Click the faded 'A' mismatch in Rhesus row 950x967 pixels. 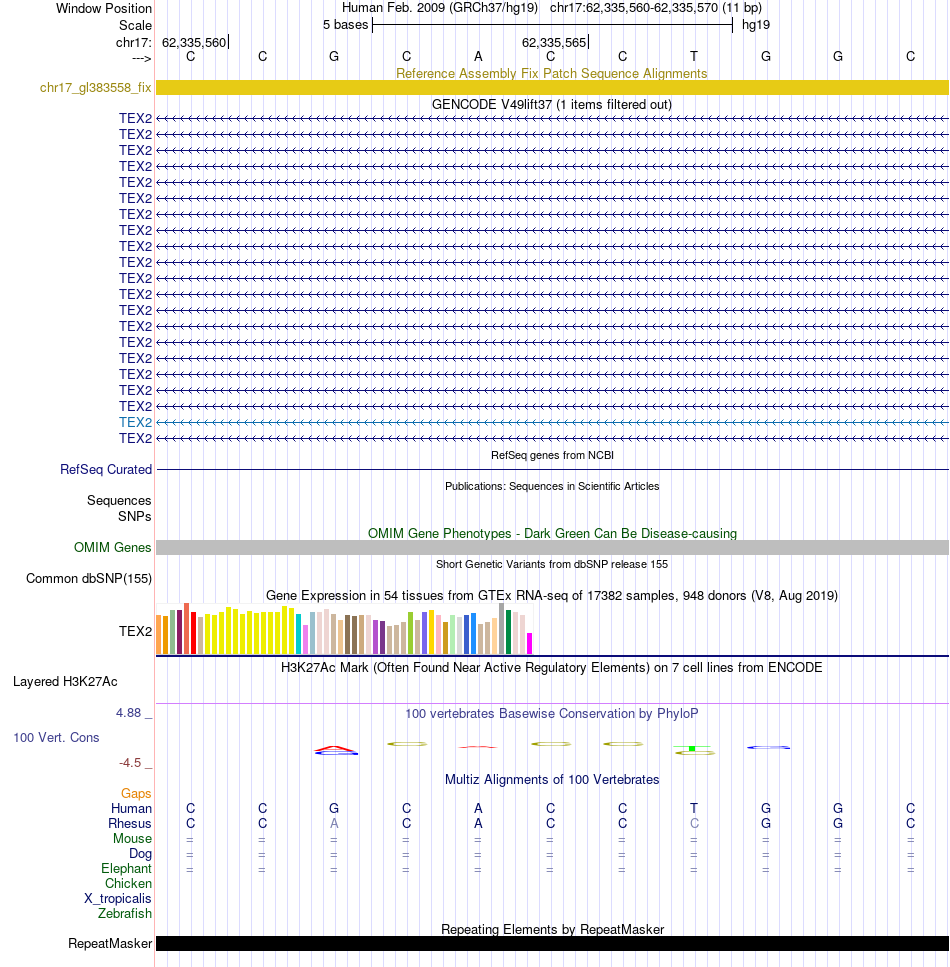click(334, 823)
